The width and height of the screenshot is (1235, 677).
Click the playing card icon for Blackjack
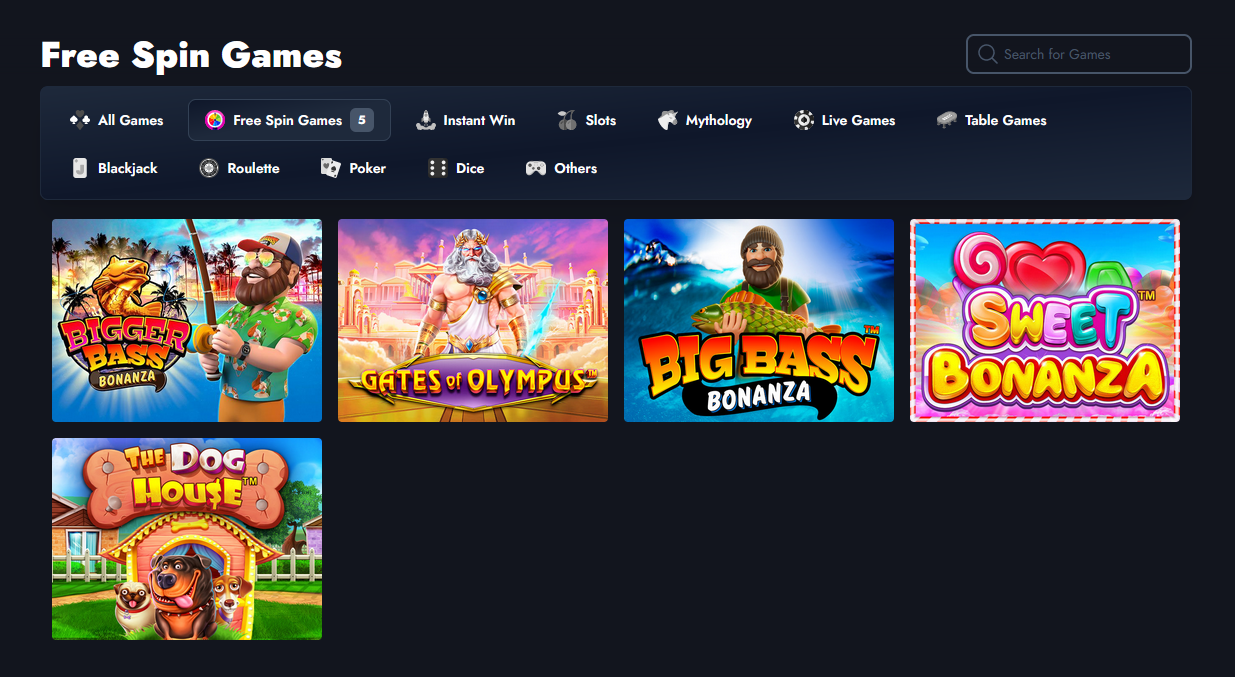click(x=80, y=168)
